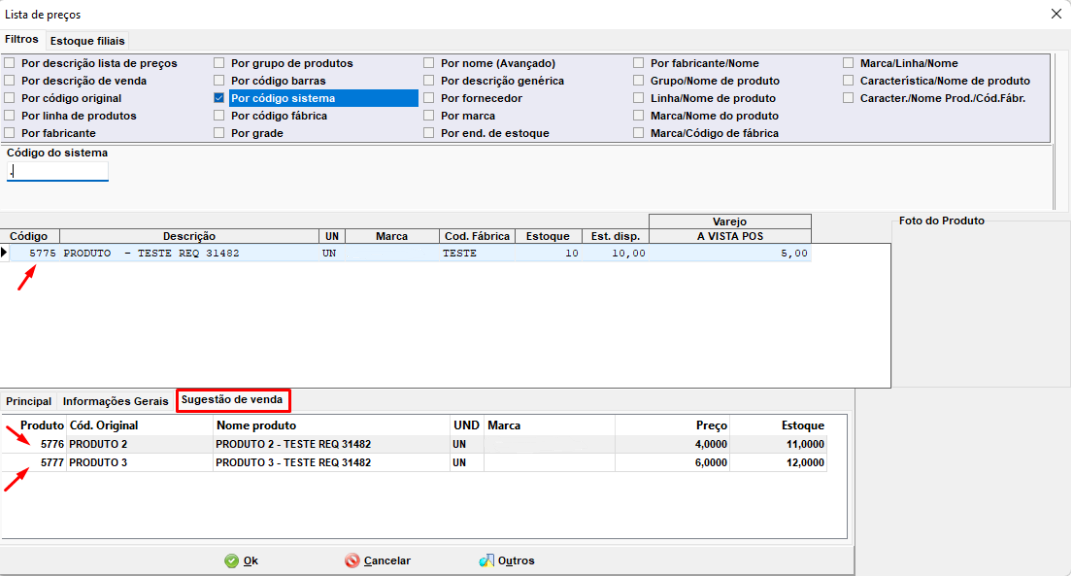This screenshot has height=576, width=1071.
Task: Enable Por descrição lista de preços checkbox
Action: pos(10,64)
